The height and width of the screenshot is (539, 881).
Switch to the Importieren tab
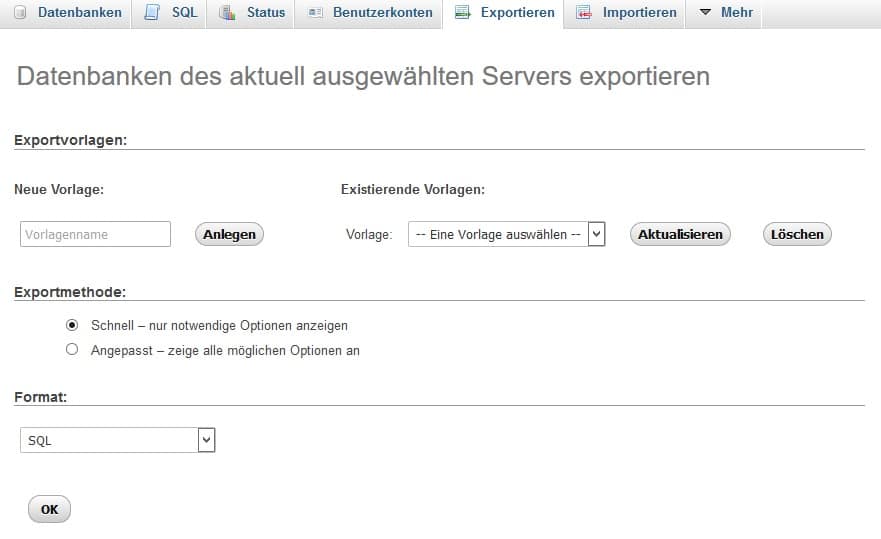coord(639,13)
